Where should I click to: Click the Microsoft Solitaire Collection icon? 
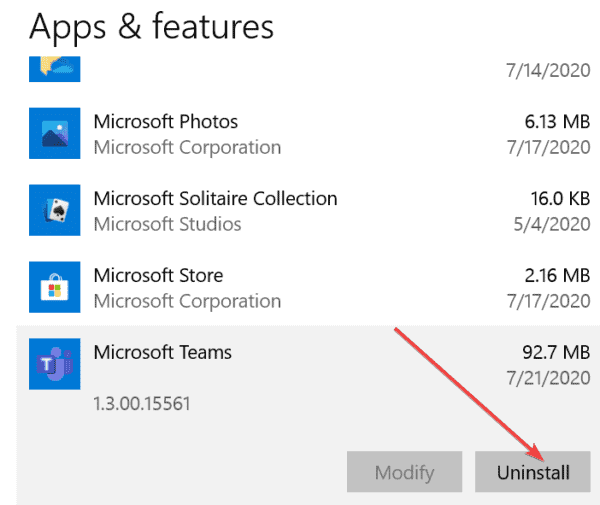point(55,210)
